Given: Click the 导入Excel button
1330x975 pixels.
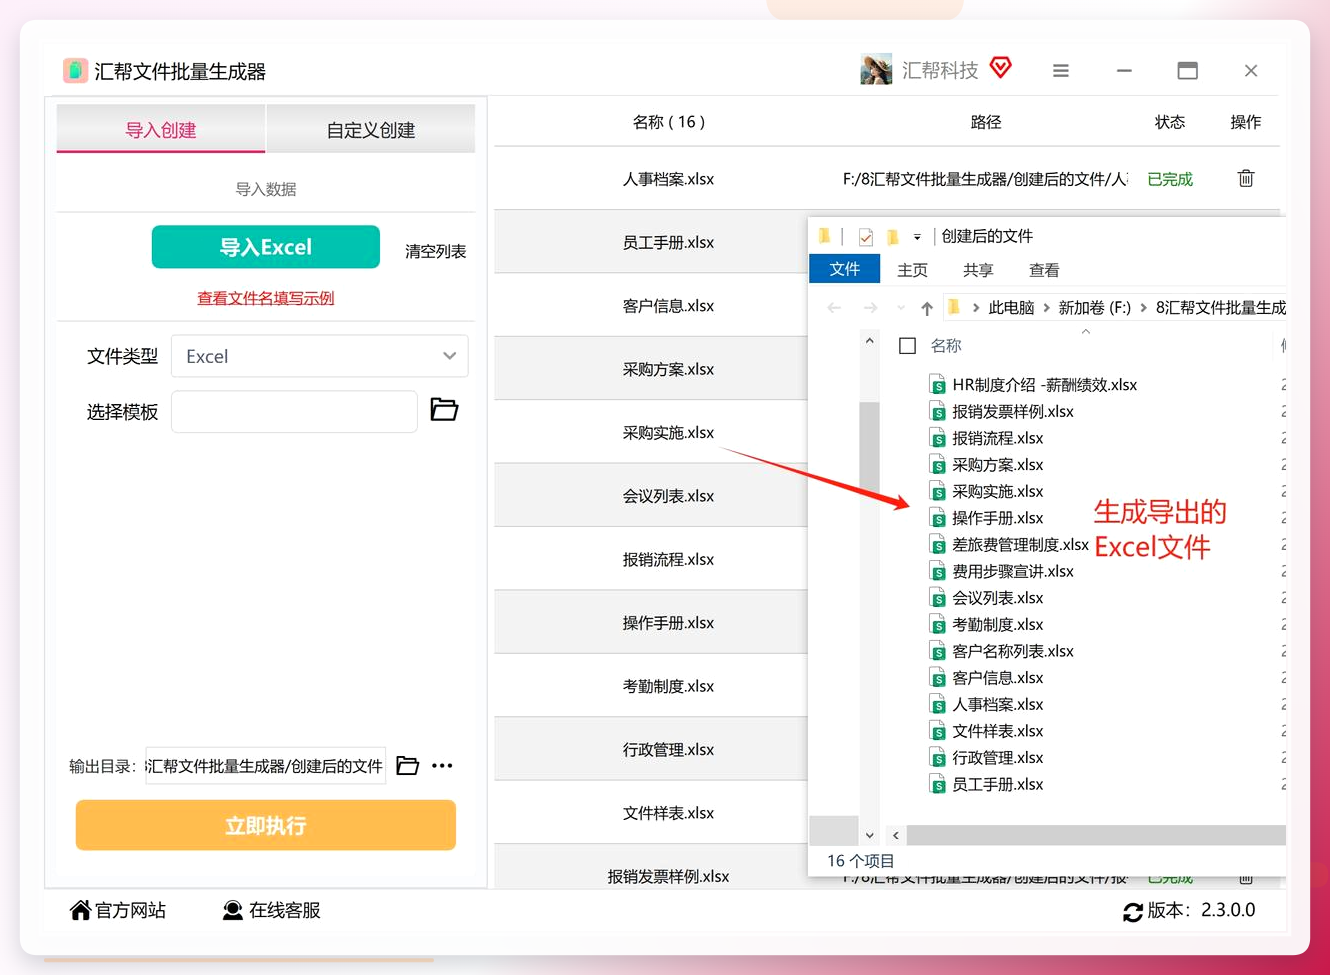Looking at the screenshot, I should (266, 247).
